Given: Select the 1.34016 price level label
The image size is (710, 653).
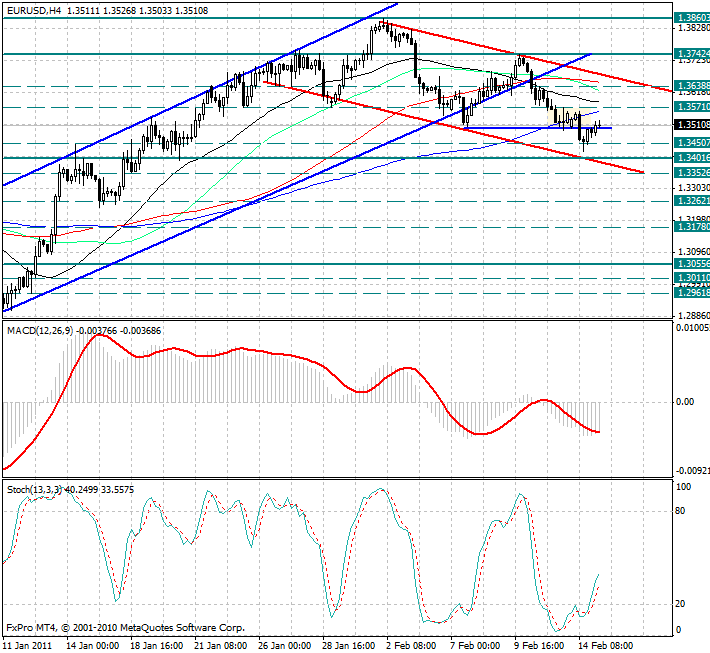Looking at the screenshot, I should [x=692, y=157].
